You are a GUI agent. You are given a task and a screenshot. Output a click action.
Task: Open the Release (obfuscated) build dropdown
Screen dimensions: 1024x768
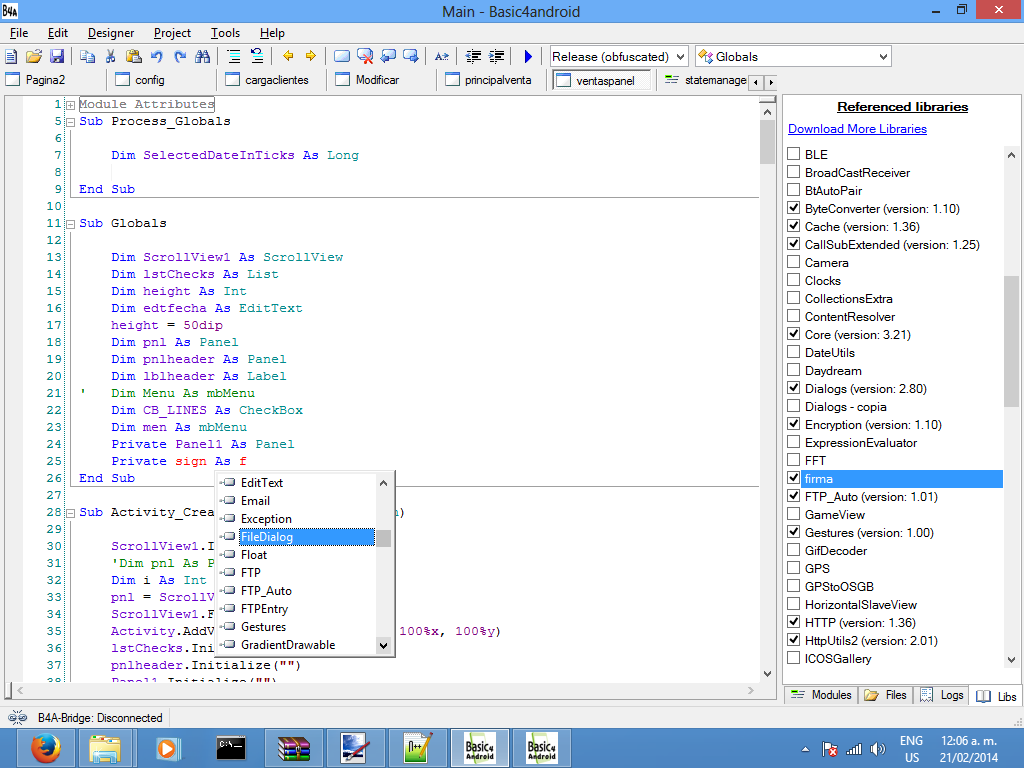pos(680,57)
